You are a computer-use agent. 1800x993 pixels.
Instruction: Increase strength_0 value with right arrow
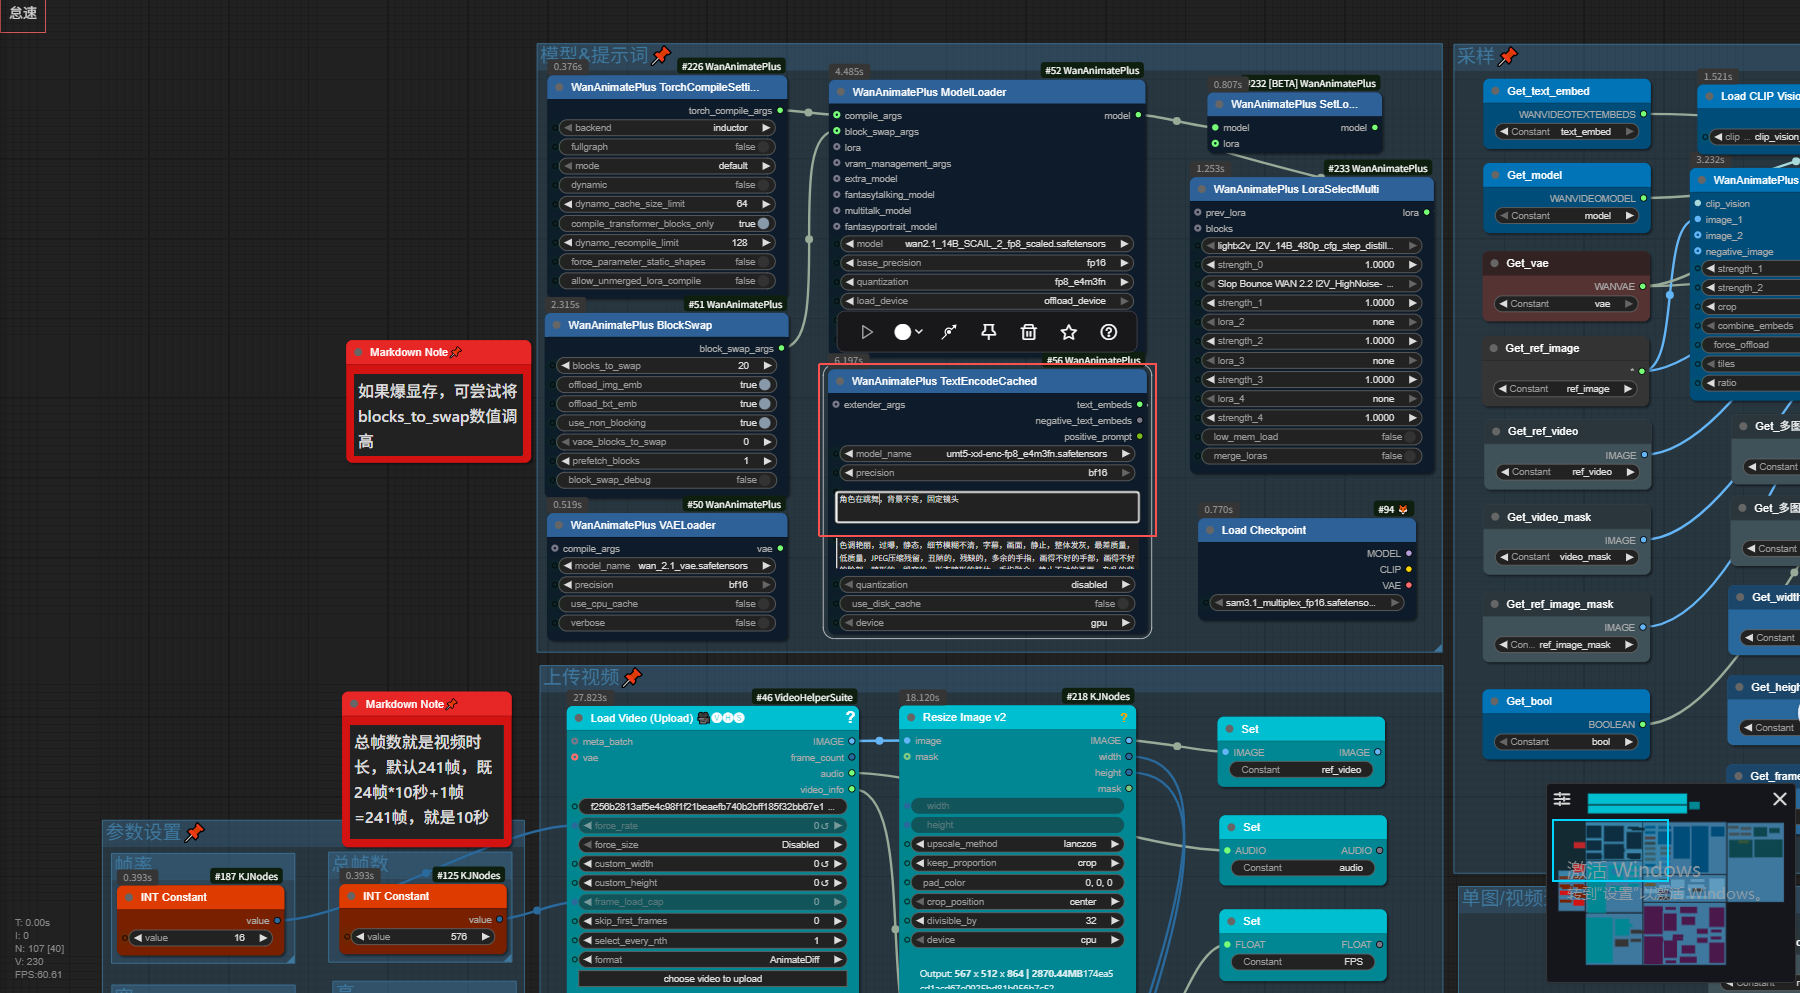pyautogui.click(x=1412, y=265)
